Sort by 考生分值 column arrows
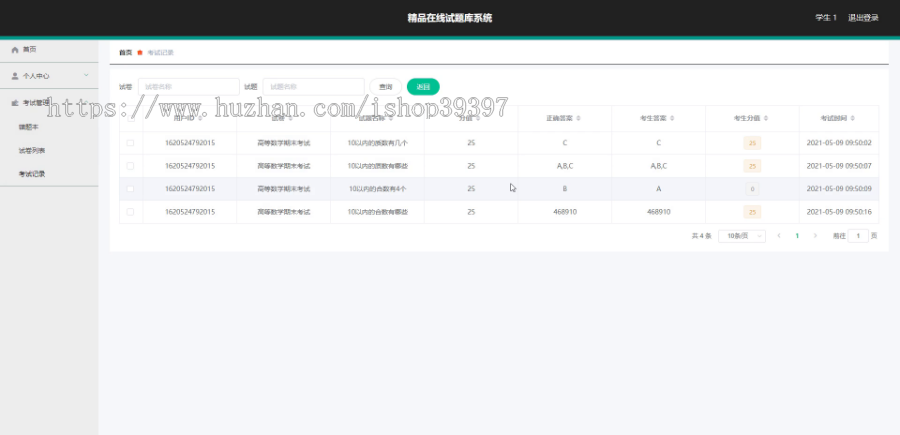The image size is (900, 435). click(766, 118)
